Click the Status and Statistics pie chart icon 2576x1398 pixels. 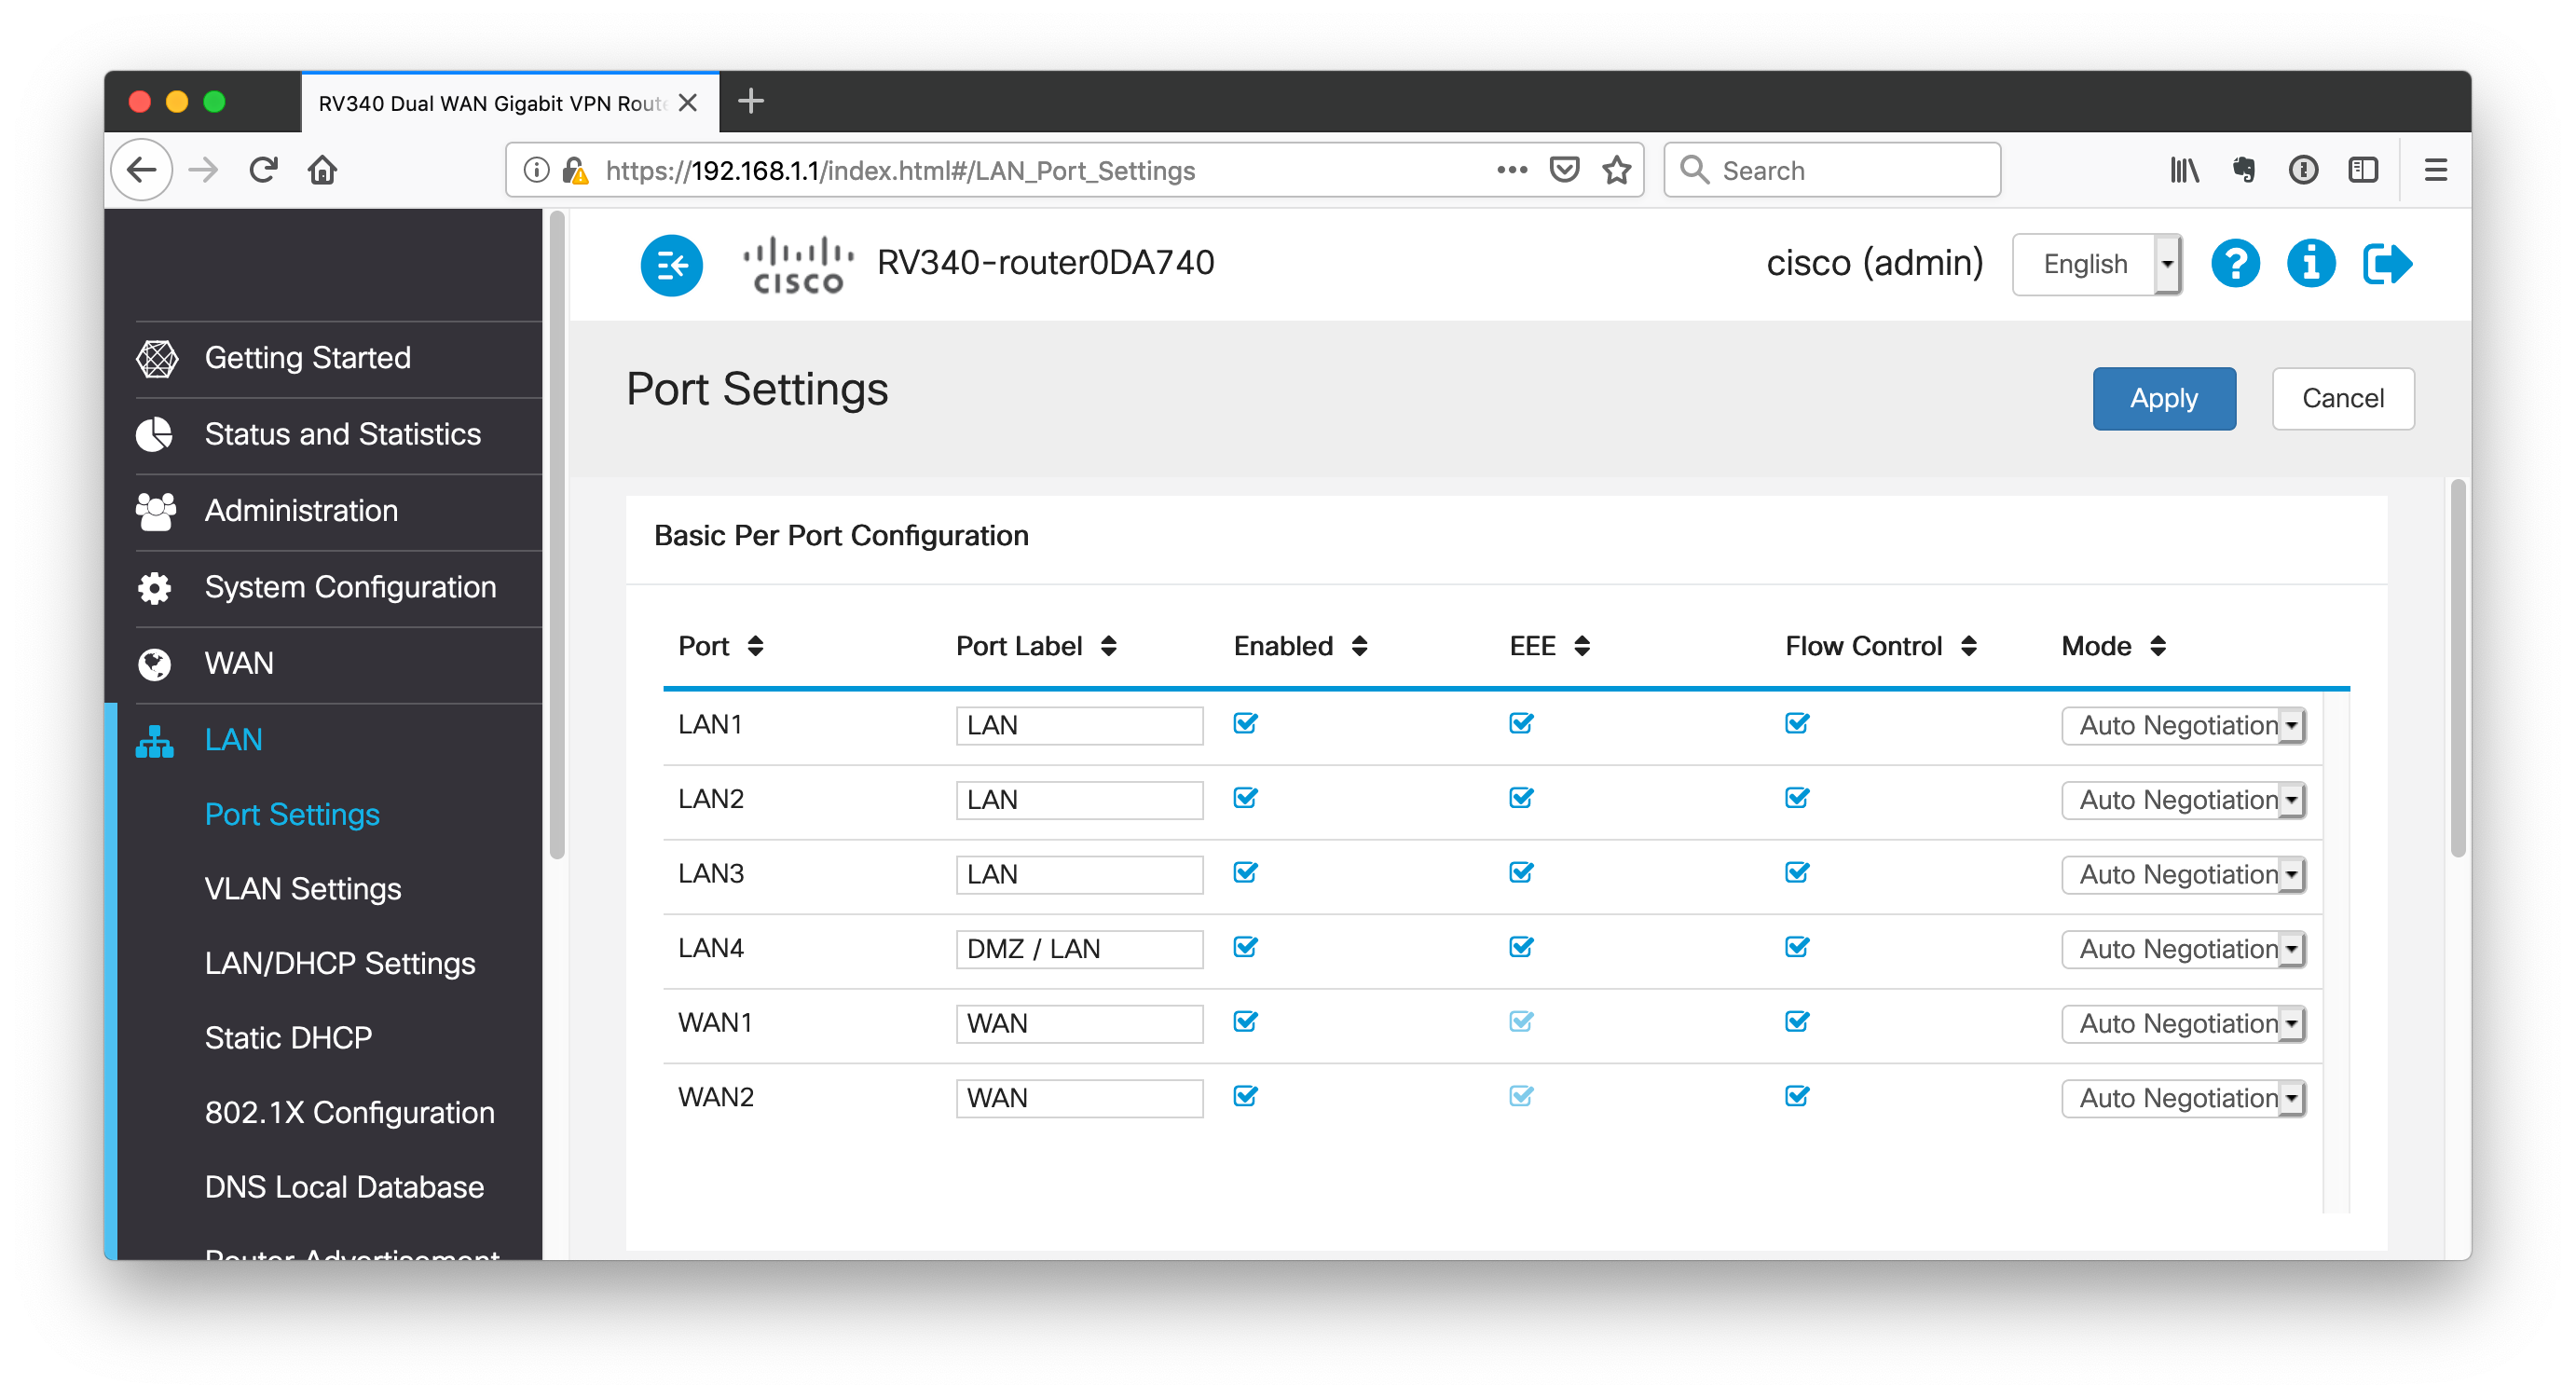click(155, 434)
